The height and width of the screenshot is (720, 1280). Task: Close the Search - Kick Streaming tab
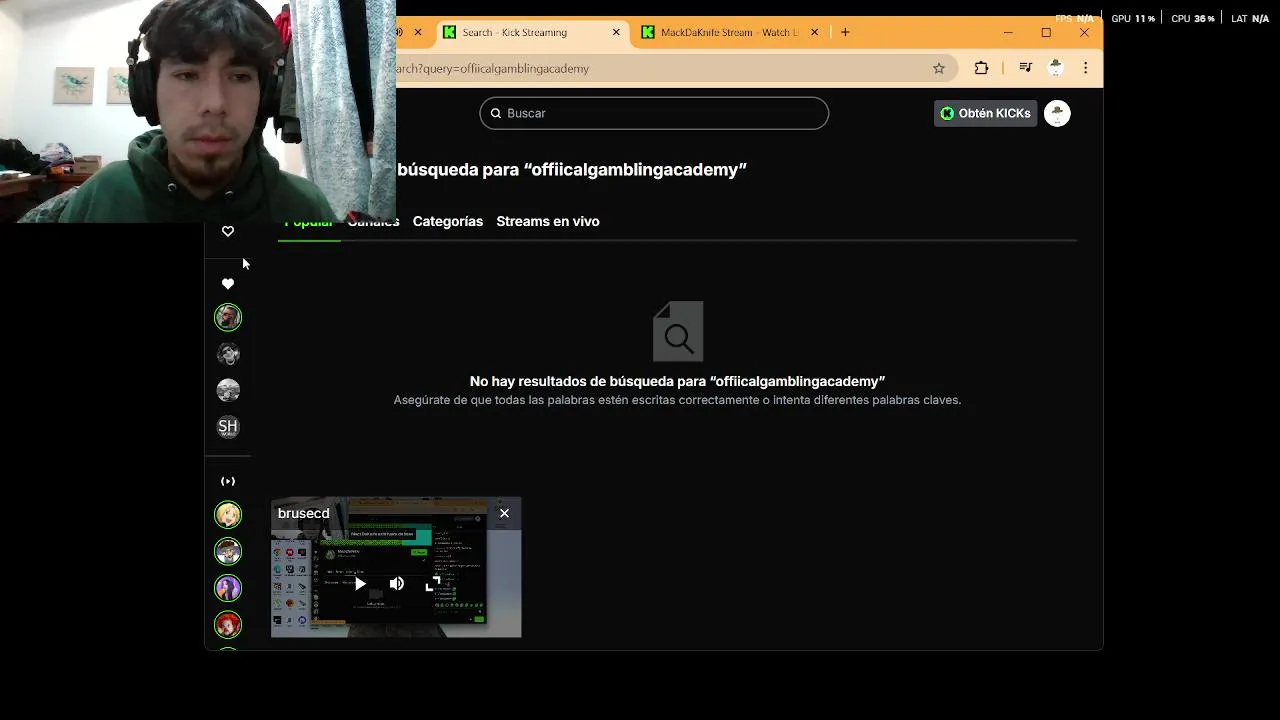pos(616,32)
